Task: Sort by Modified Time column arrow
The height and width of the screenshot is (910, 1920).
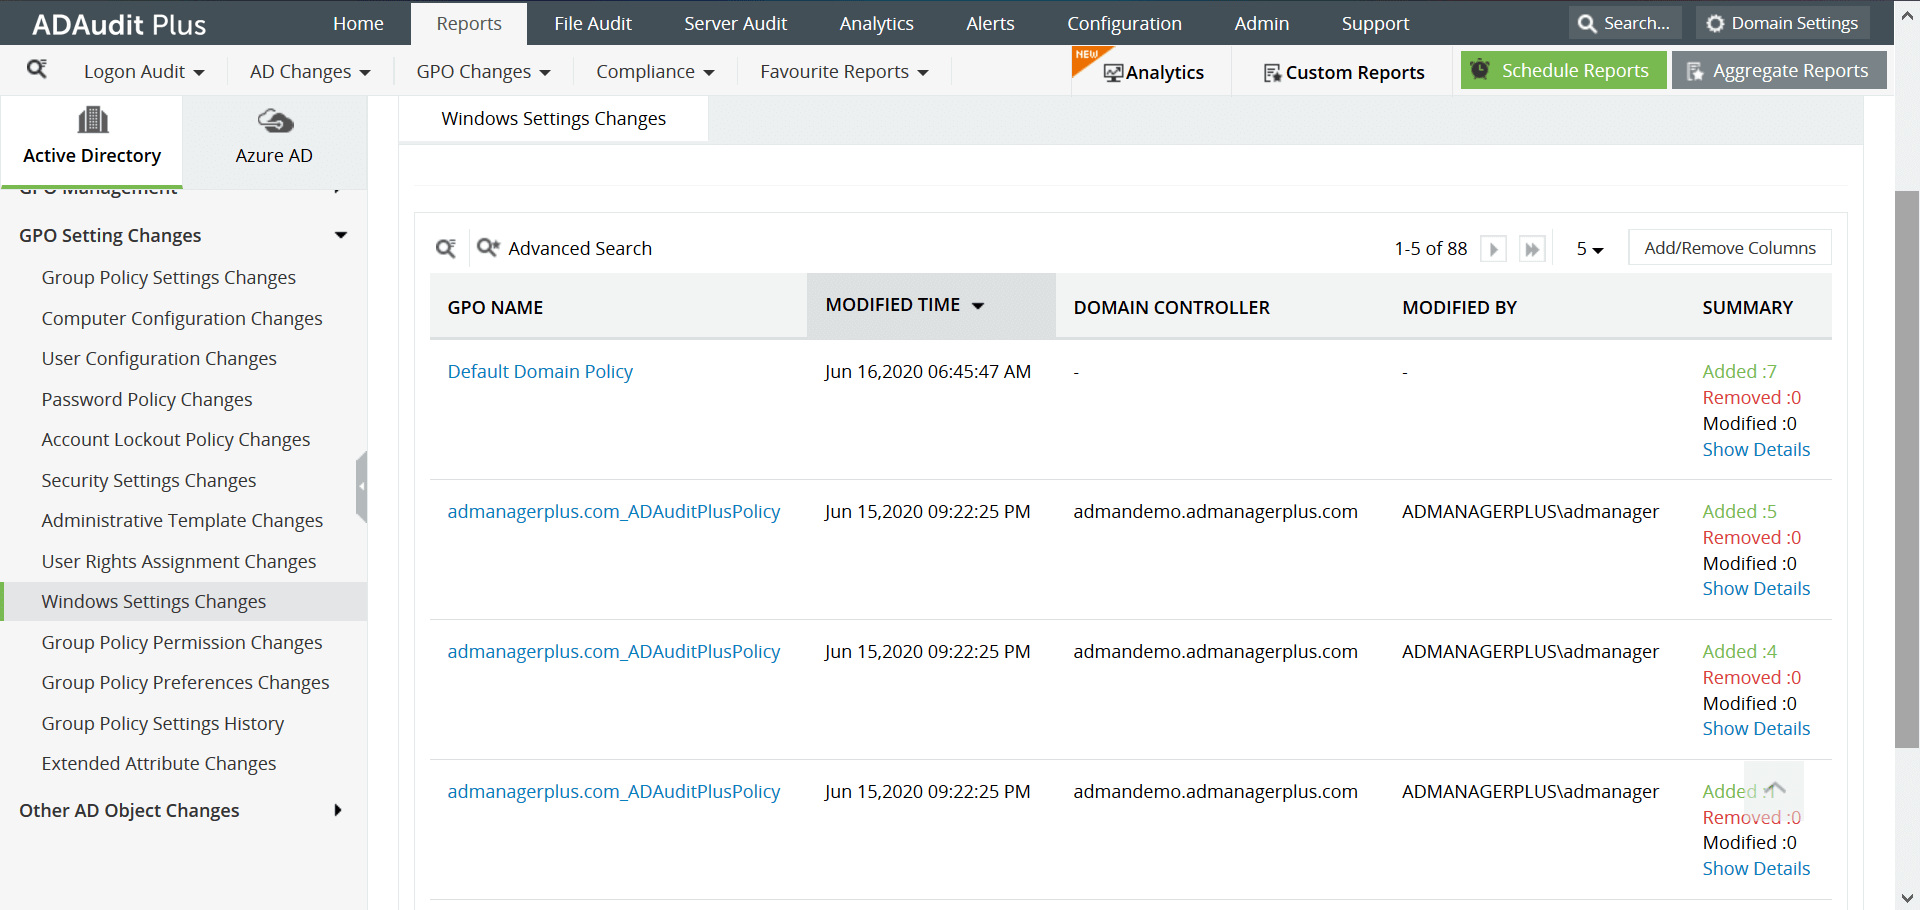Action: (978, 306)
